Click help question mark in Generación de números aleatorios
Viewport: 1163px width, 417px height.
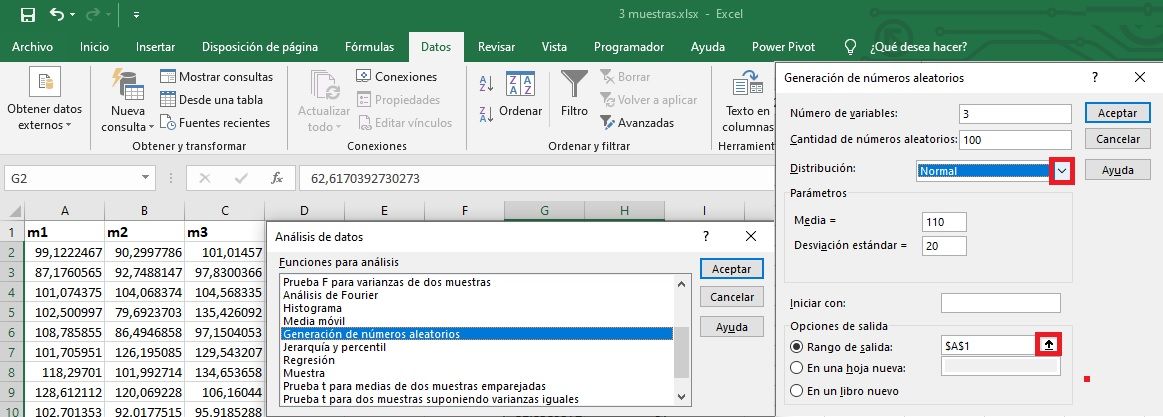(x=1095, y=77)
